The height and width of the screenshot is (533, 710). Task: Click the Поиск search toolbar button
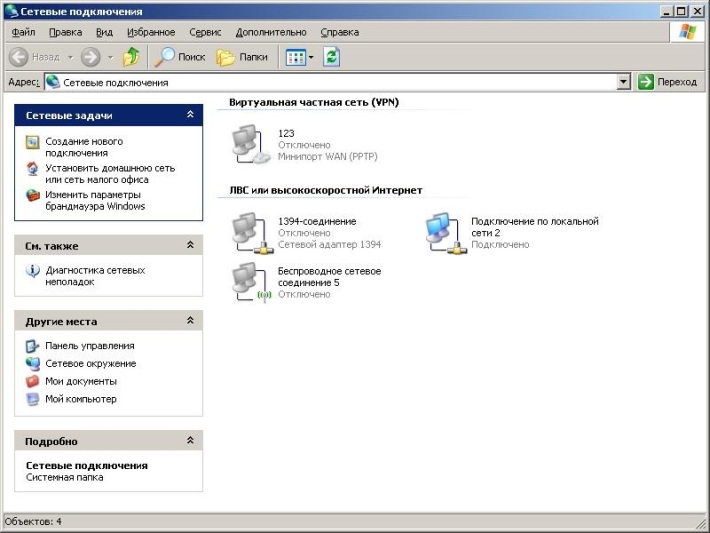tap(180, 57)
